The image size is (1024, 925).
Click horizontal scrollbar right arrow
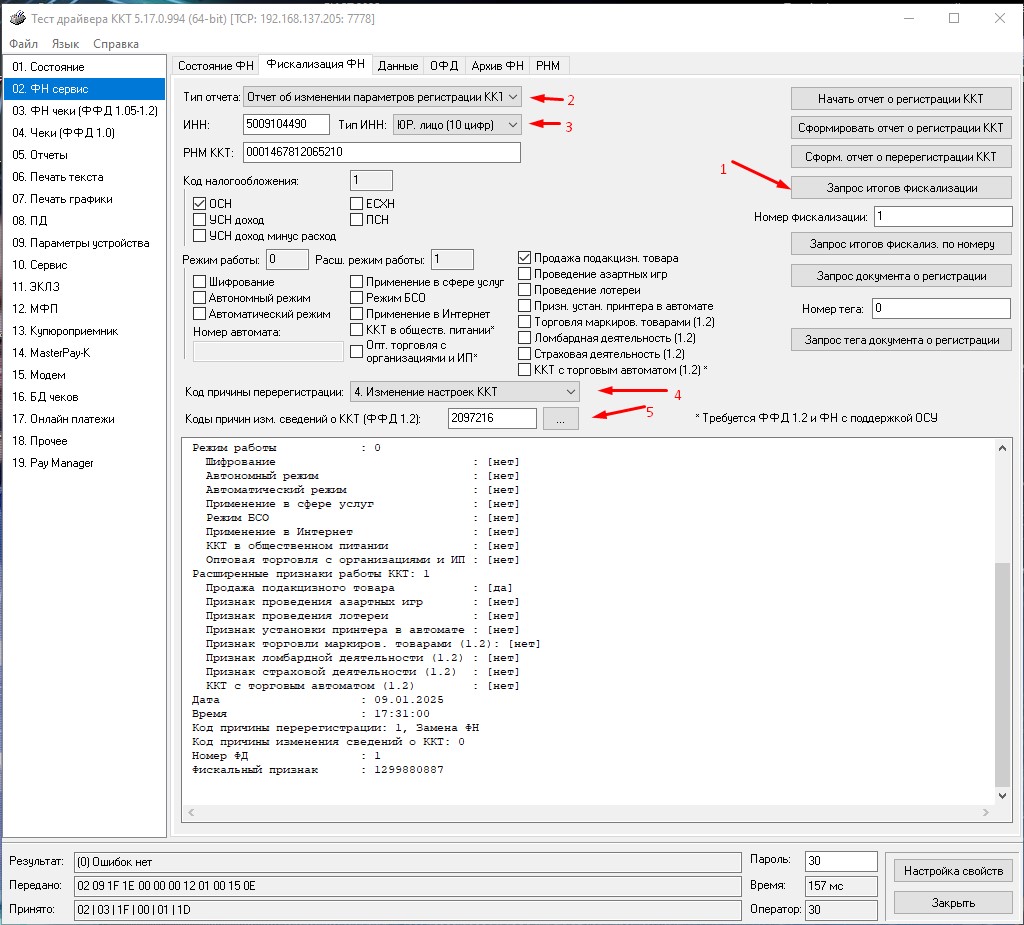(x=985, y=812)
